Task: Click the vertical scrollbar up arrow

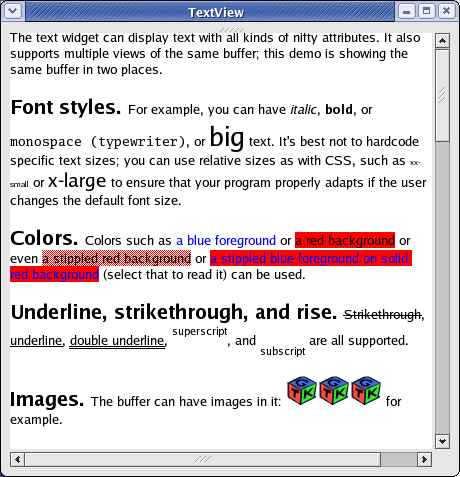Action: [x=442, y=41]
